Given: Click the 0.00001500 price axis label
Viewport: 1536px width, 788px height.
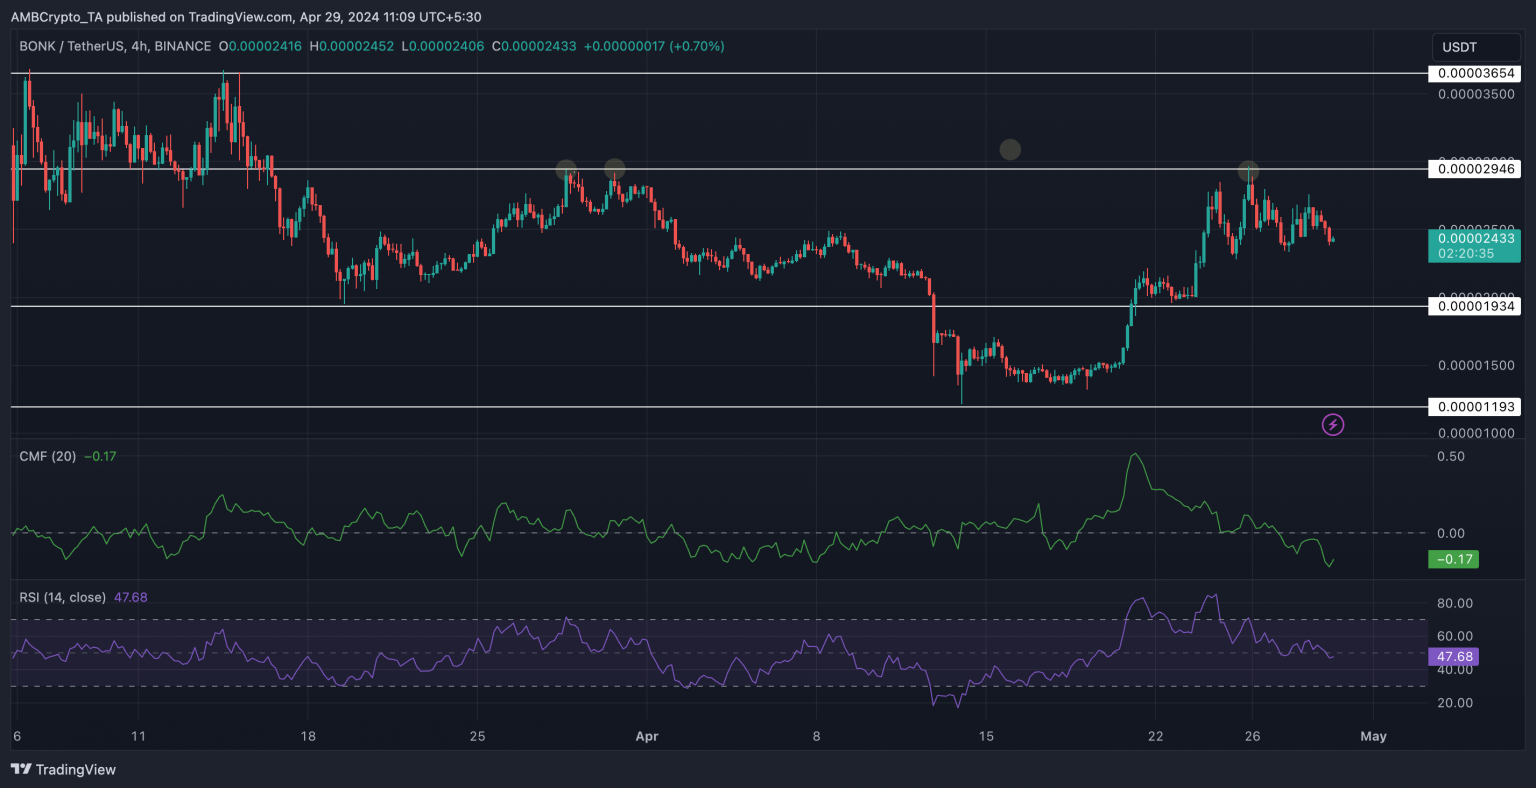Looking at the screenshot, I should click(x=1476, y=366).
